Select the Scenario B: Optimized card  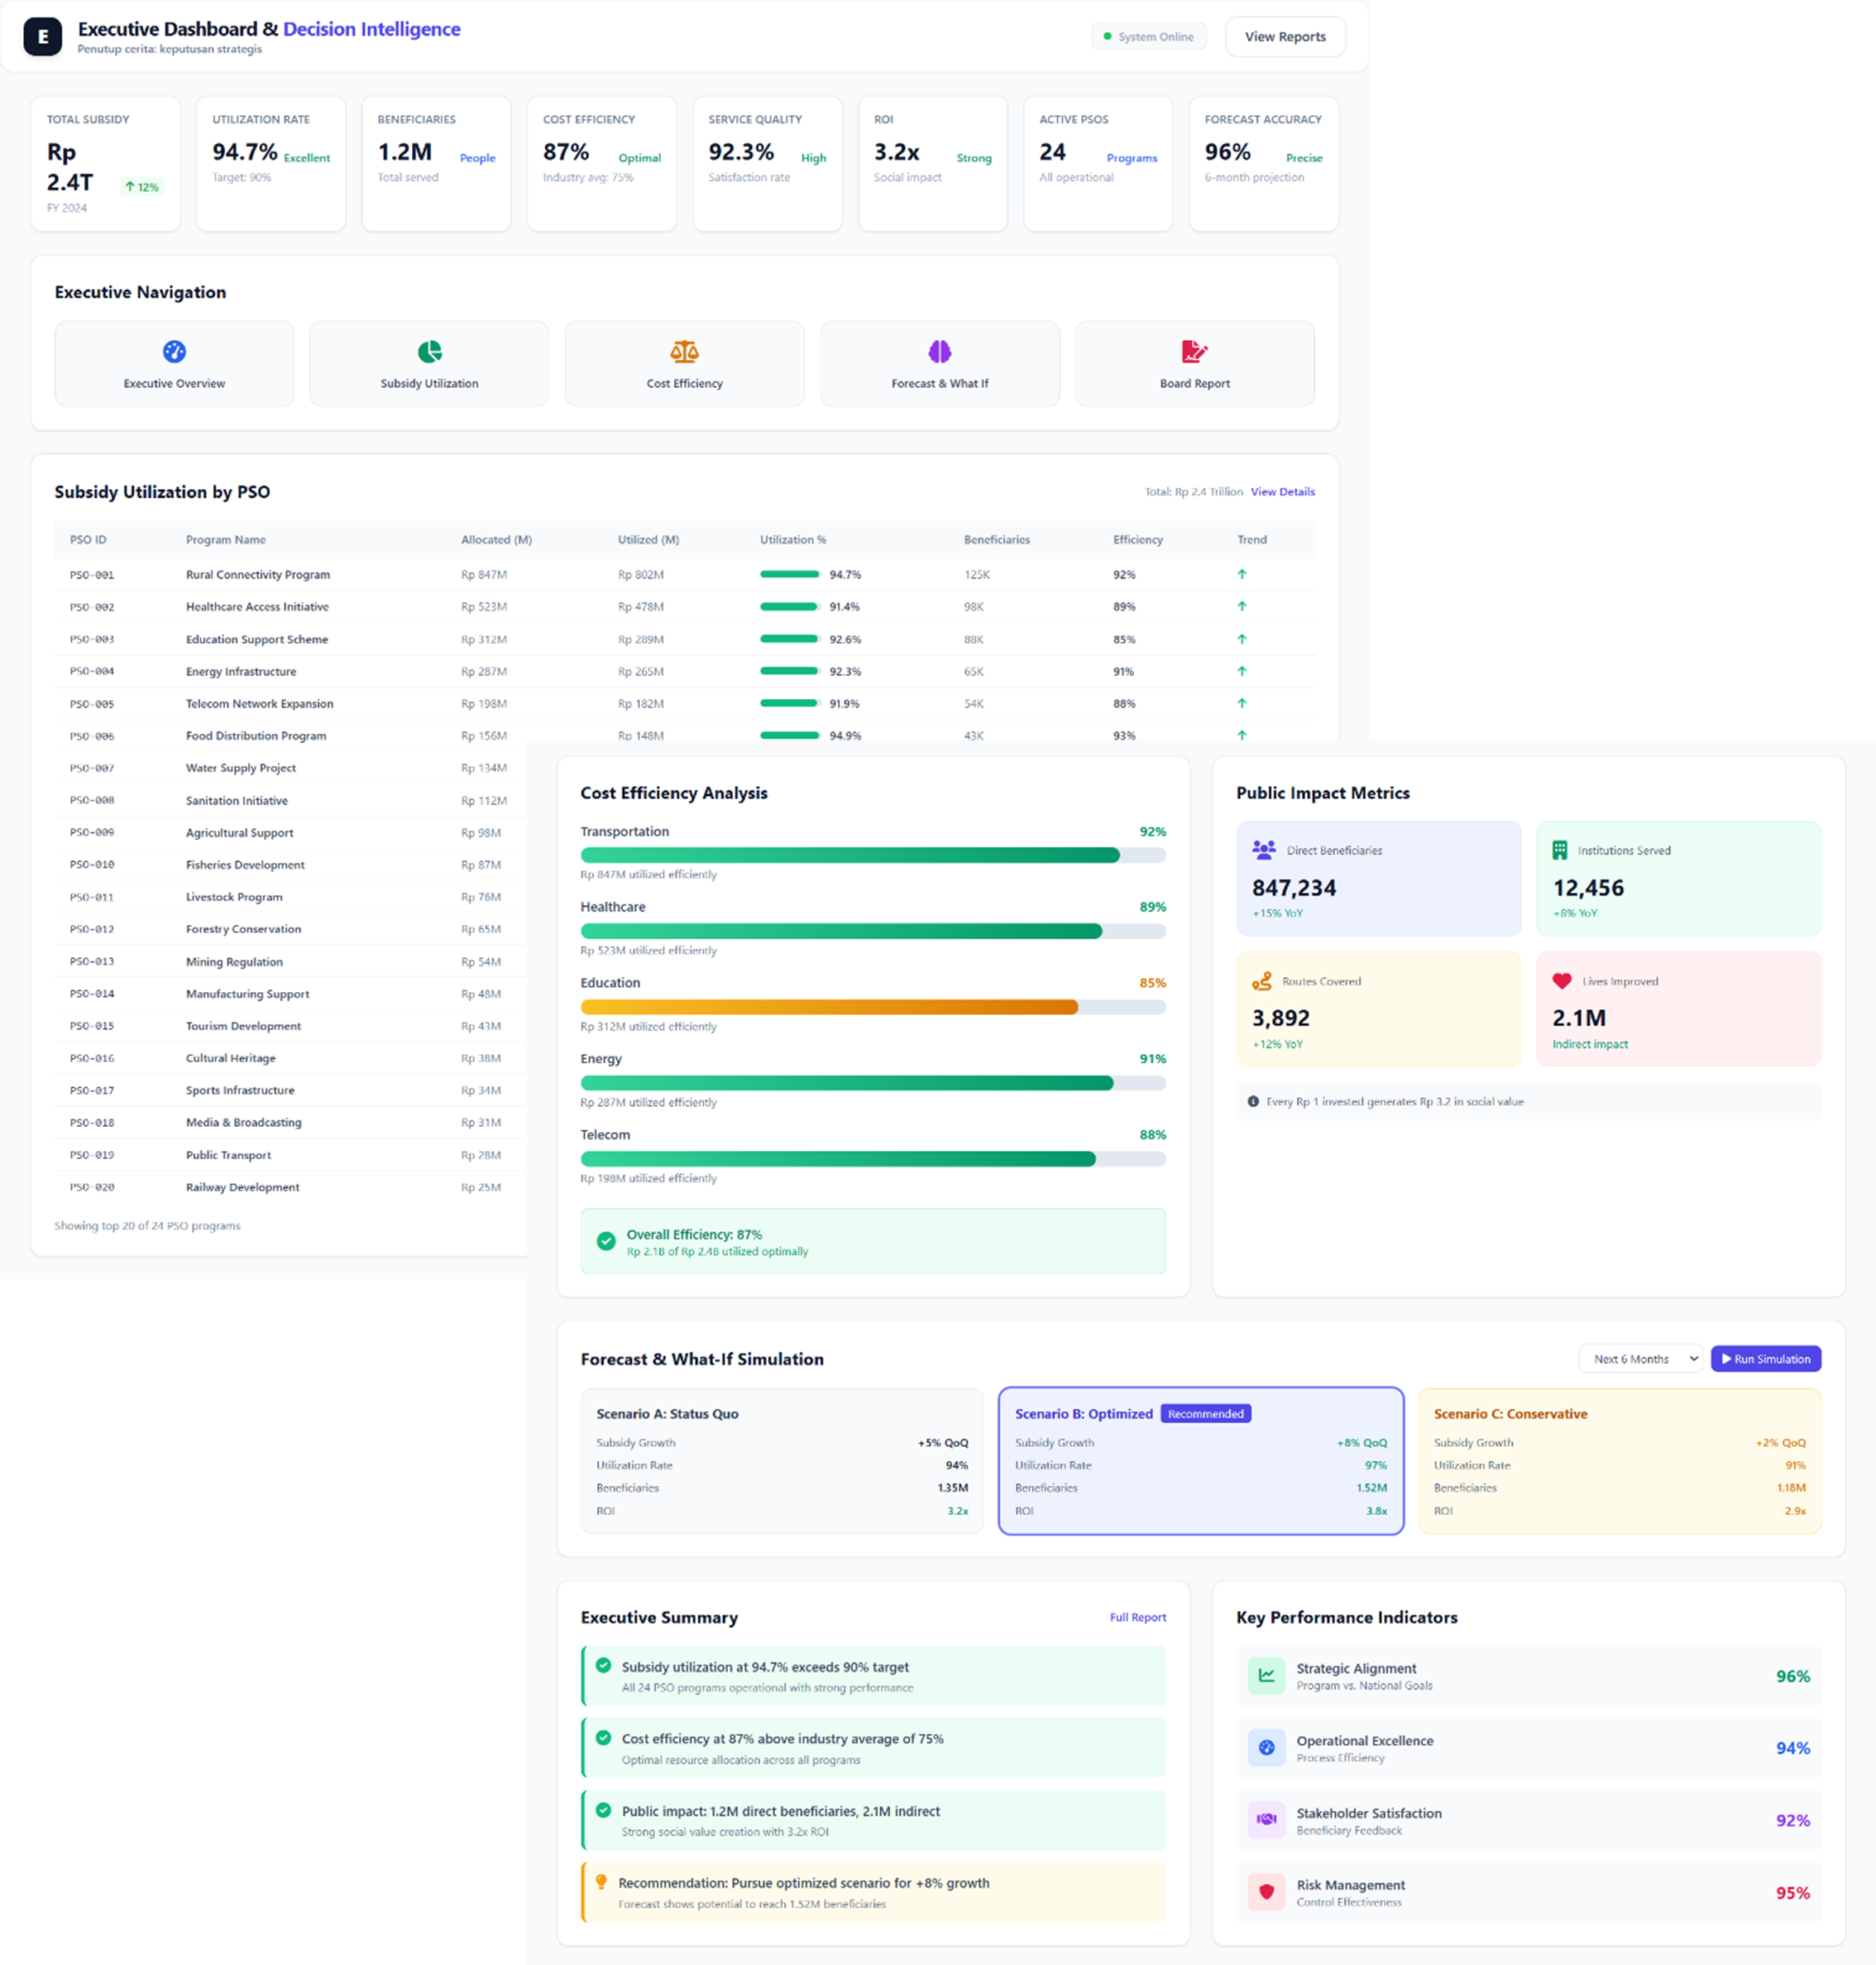point(1200,1461)
